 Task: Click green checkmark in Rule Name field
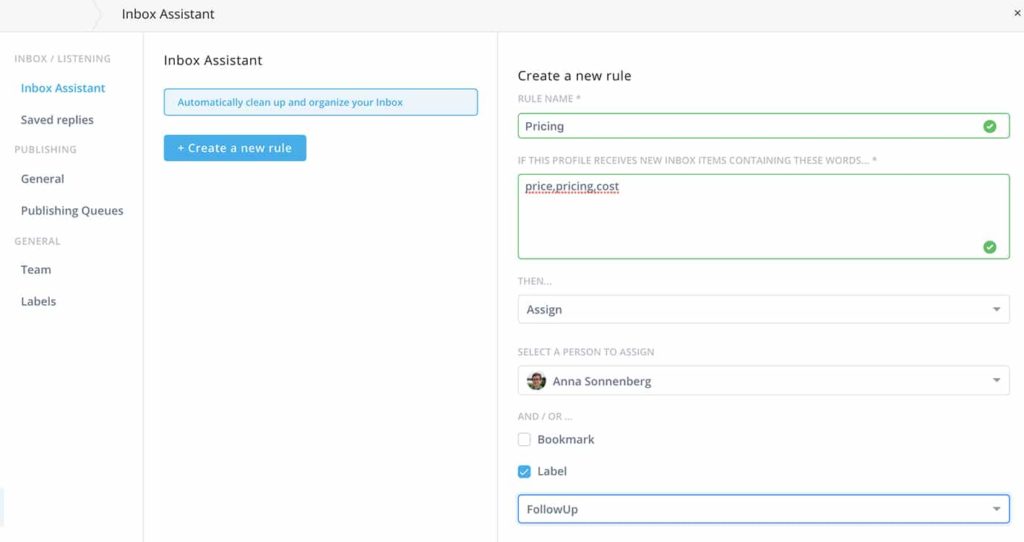(x=989, y=126)
